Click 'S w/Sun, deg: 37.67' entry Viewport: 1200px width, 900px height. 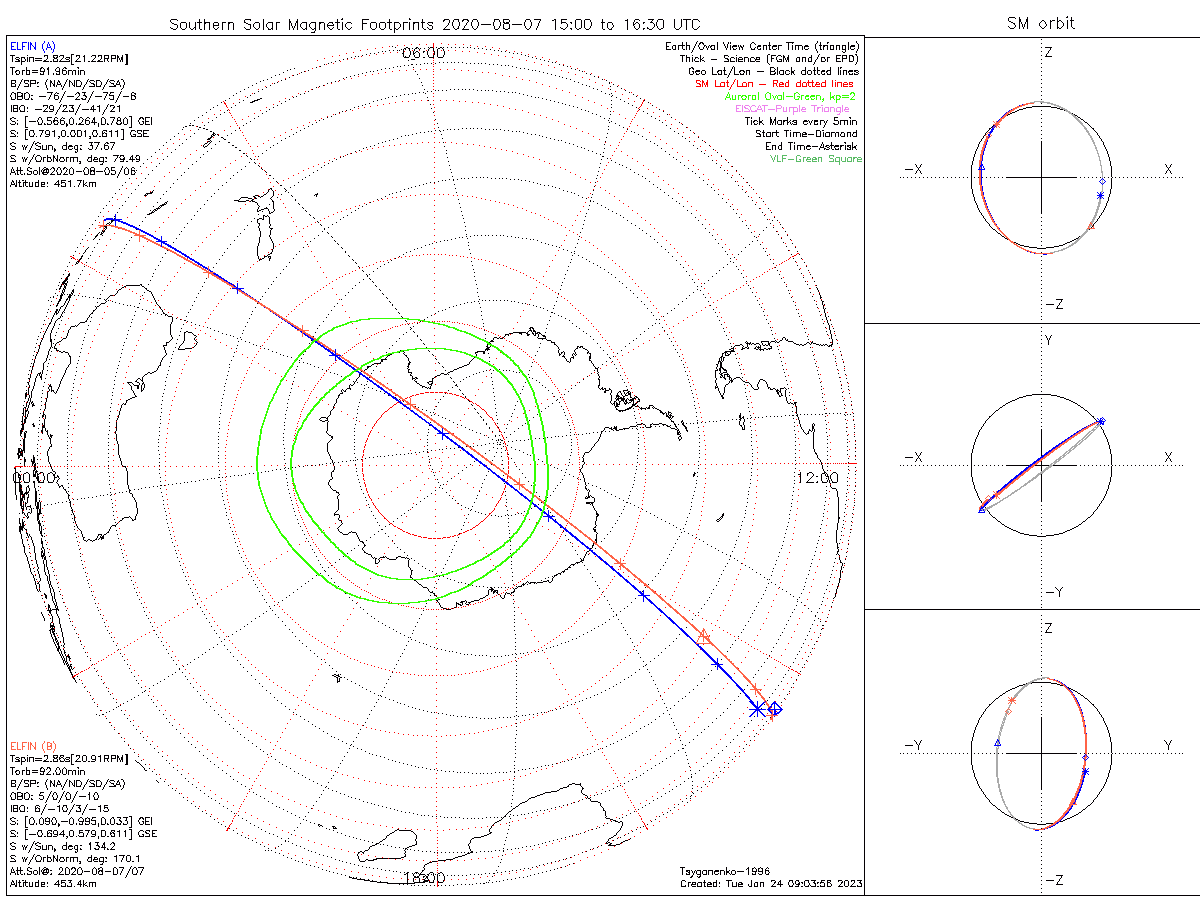[x=61, y=146]
